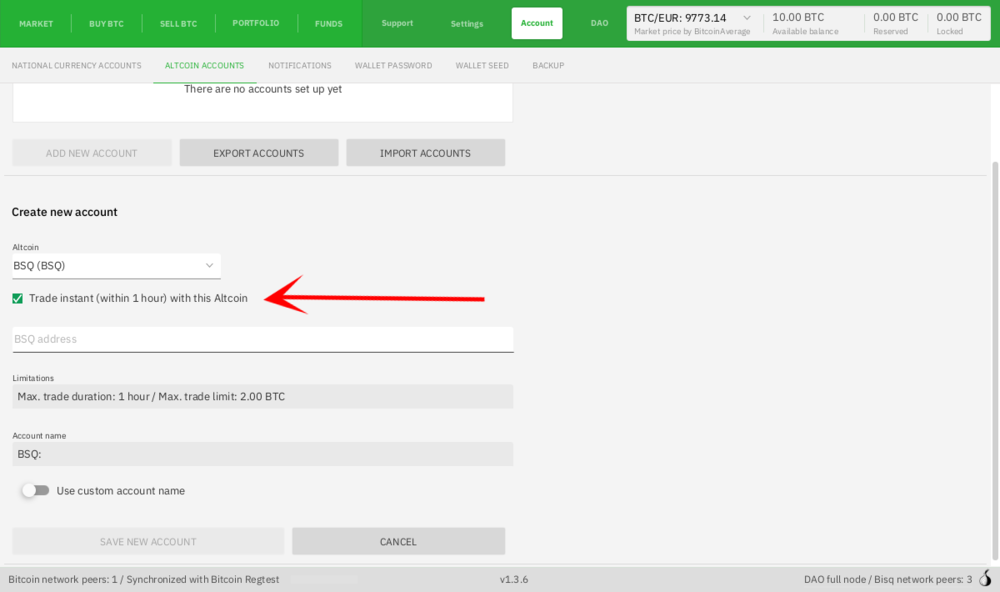This screenshot has width=1000, height=592.
Task: Toggle Use custom account name switch
Action: point(35,491)
